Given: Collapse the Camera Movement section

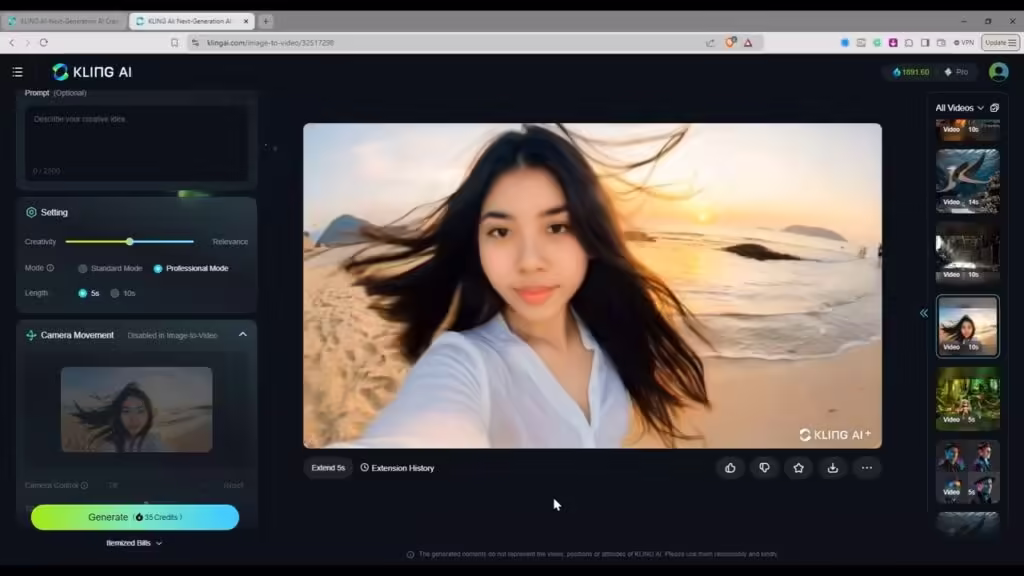Looking at the screenshot, I should pyautogui.click(x=243, y=334).
